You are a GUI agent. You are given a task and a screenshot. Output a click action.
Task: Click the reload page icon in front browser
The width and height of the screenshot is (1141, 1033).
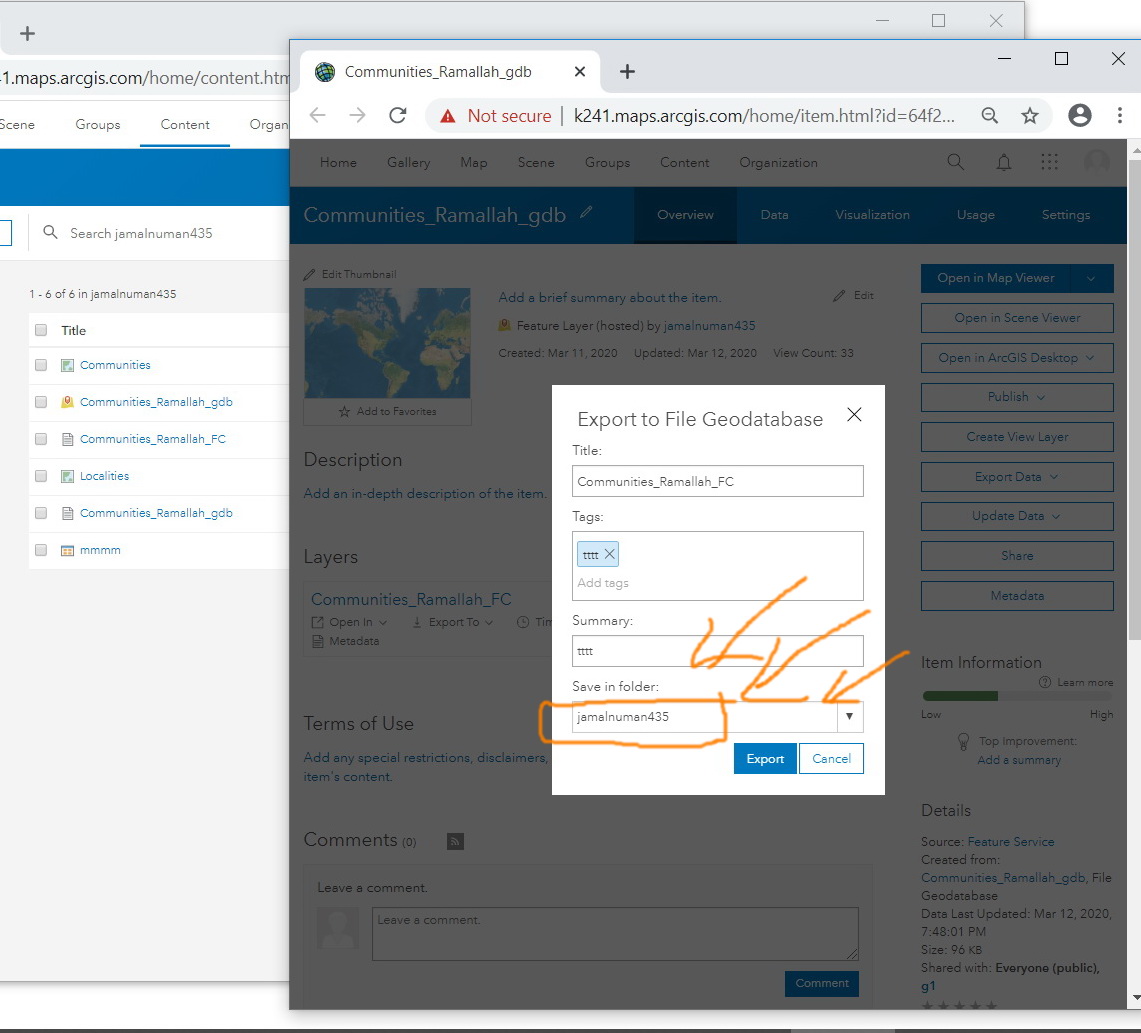click(x=397, y=115)
